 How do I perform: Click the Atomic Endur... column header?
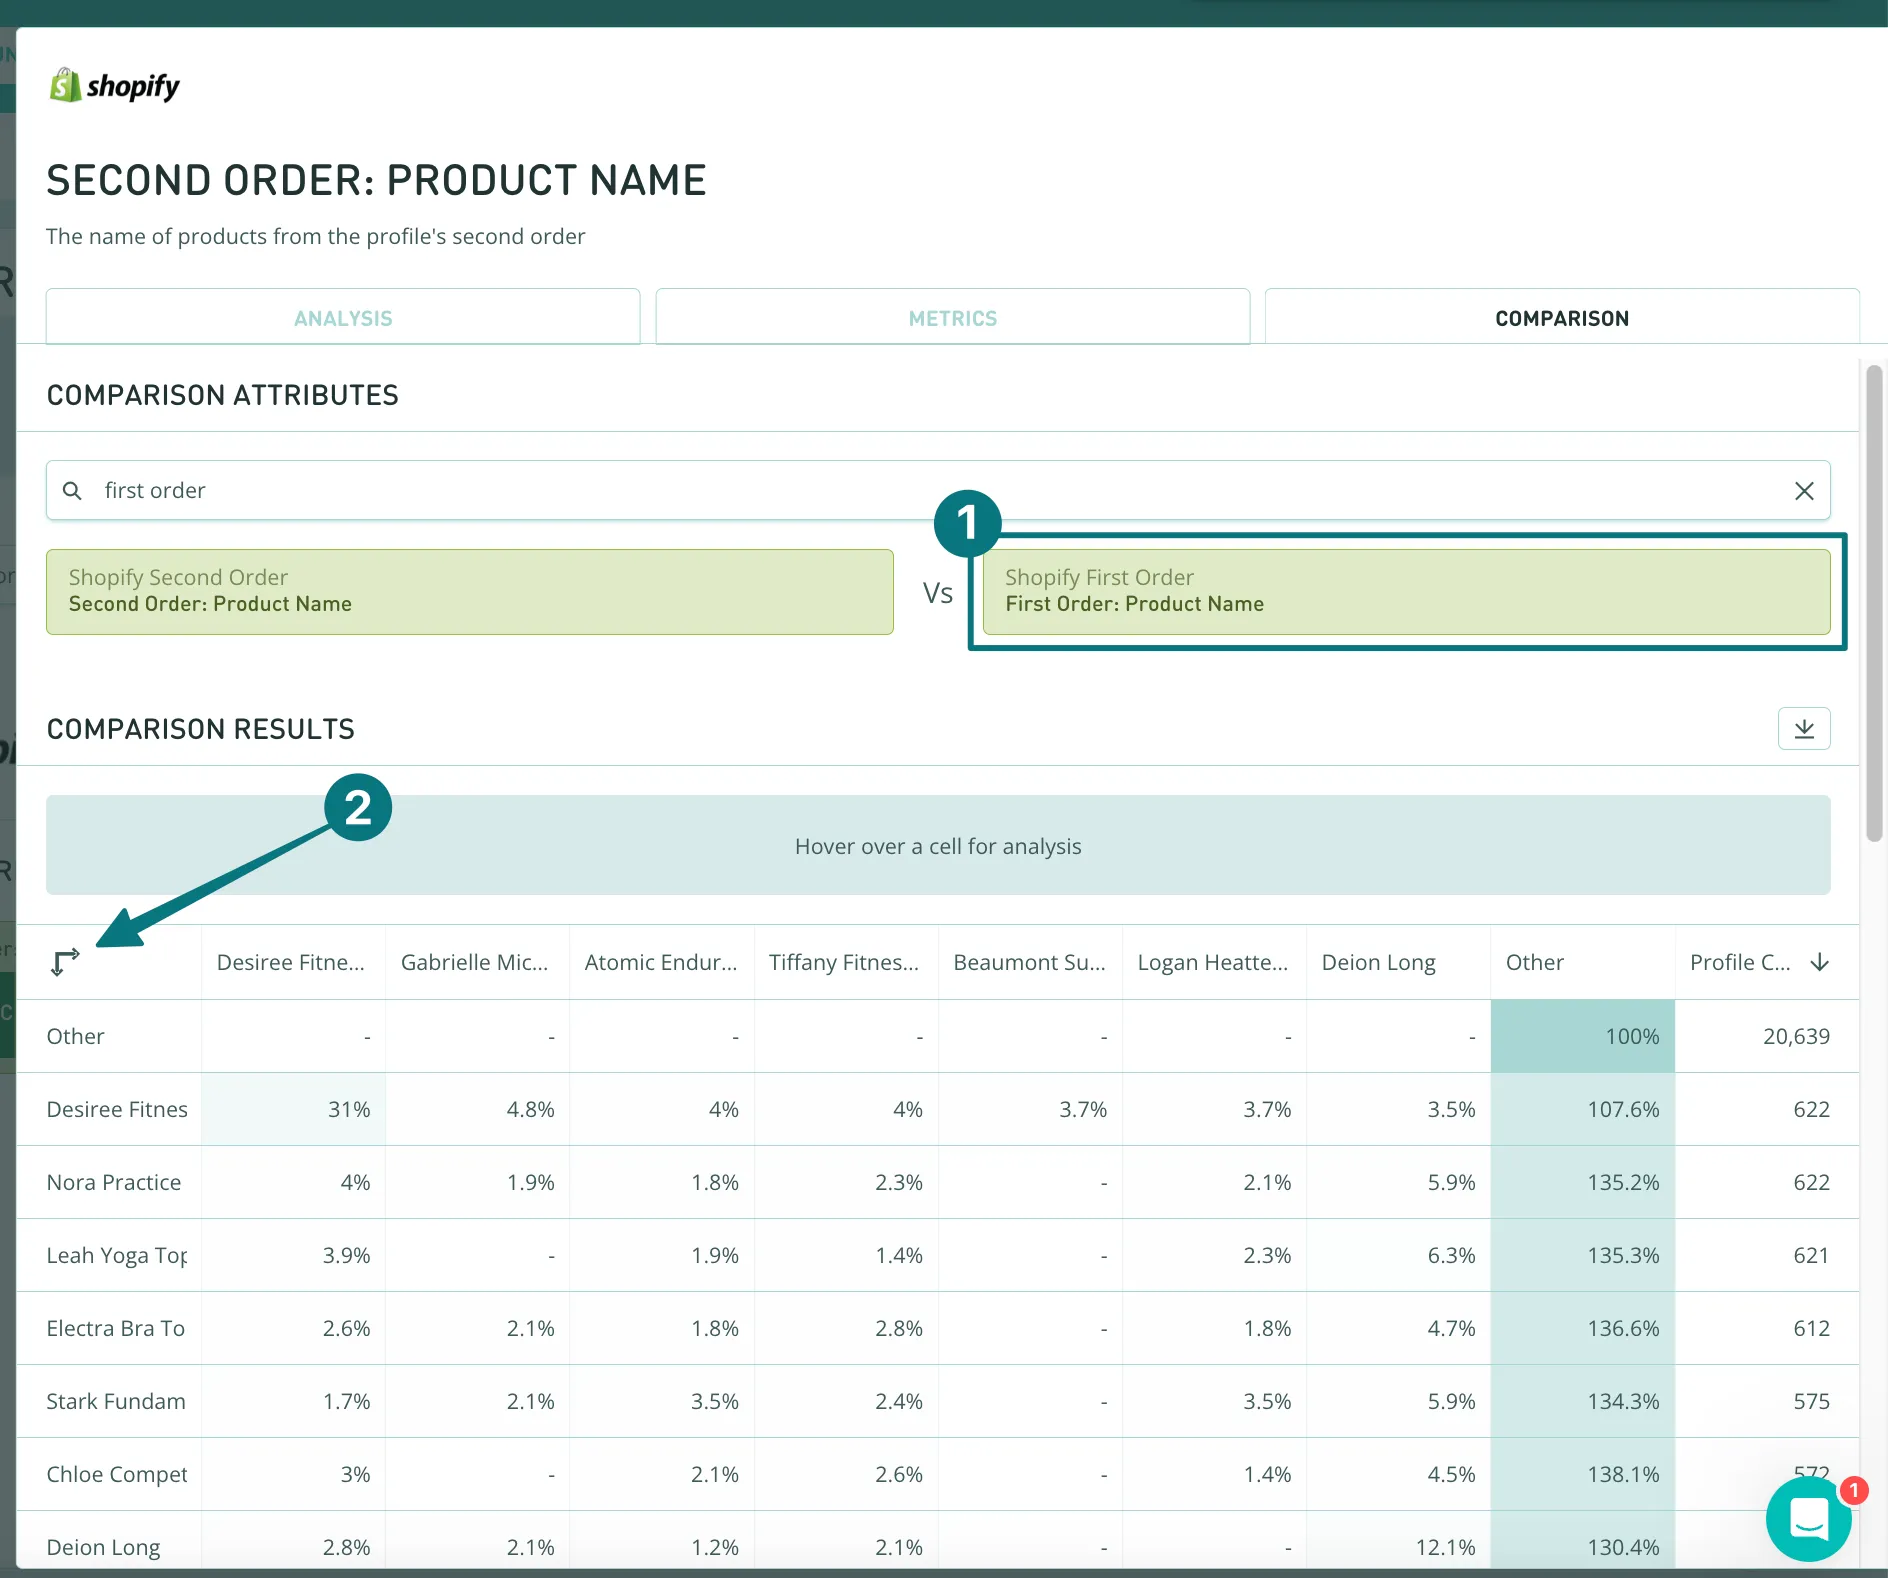point(661,962)
